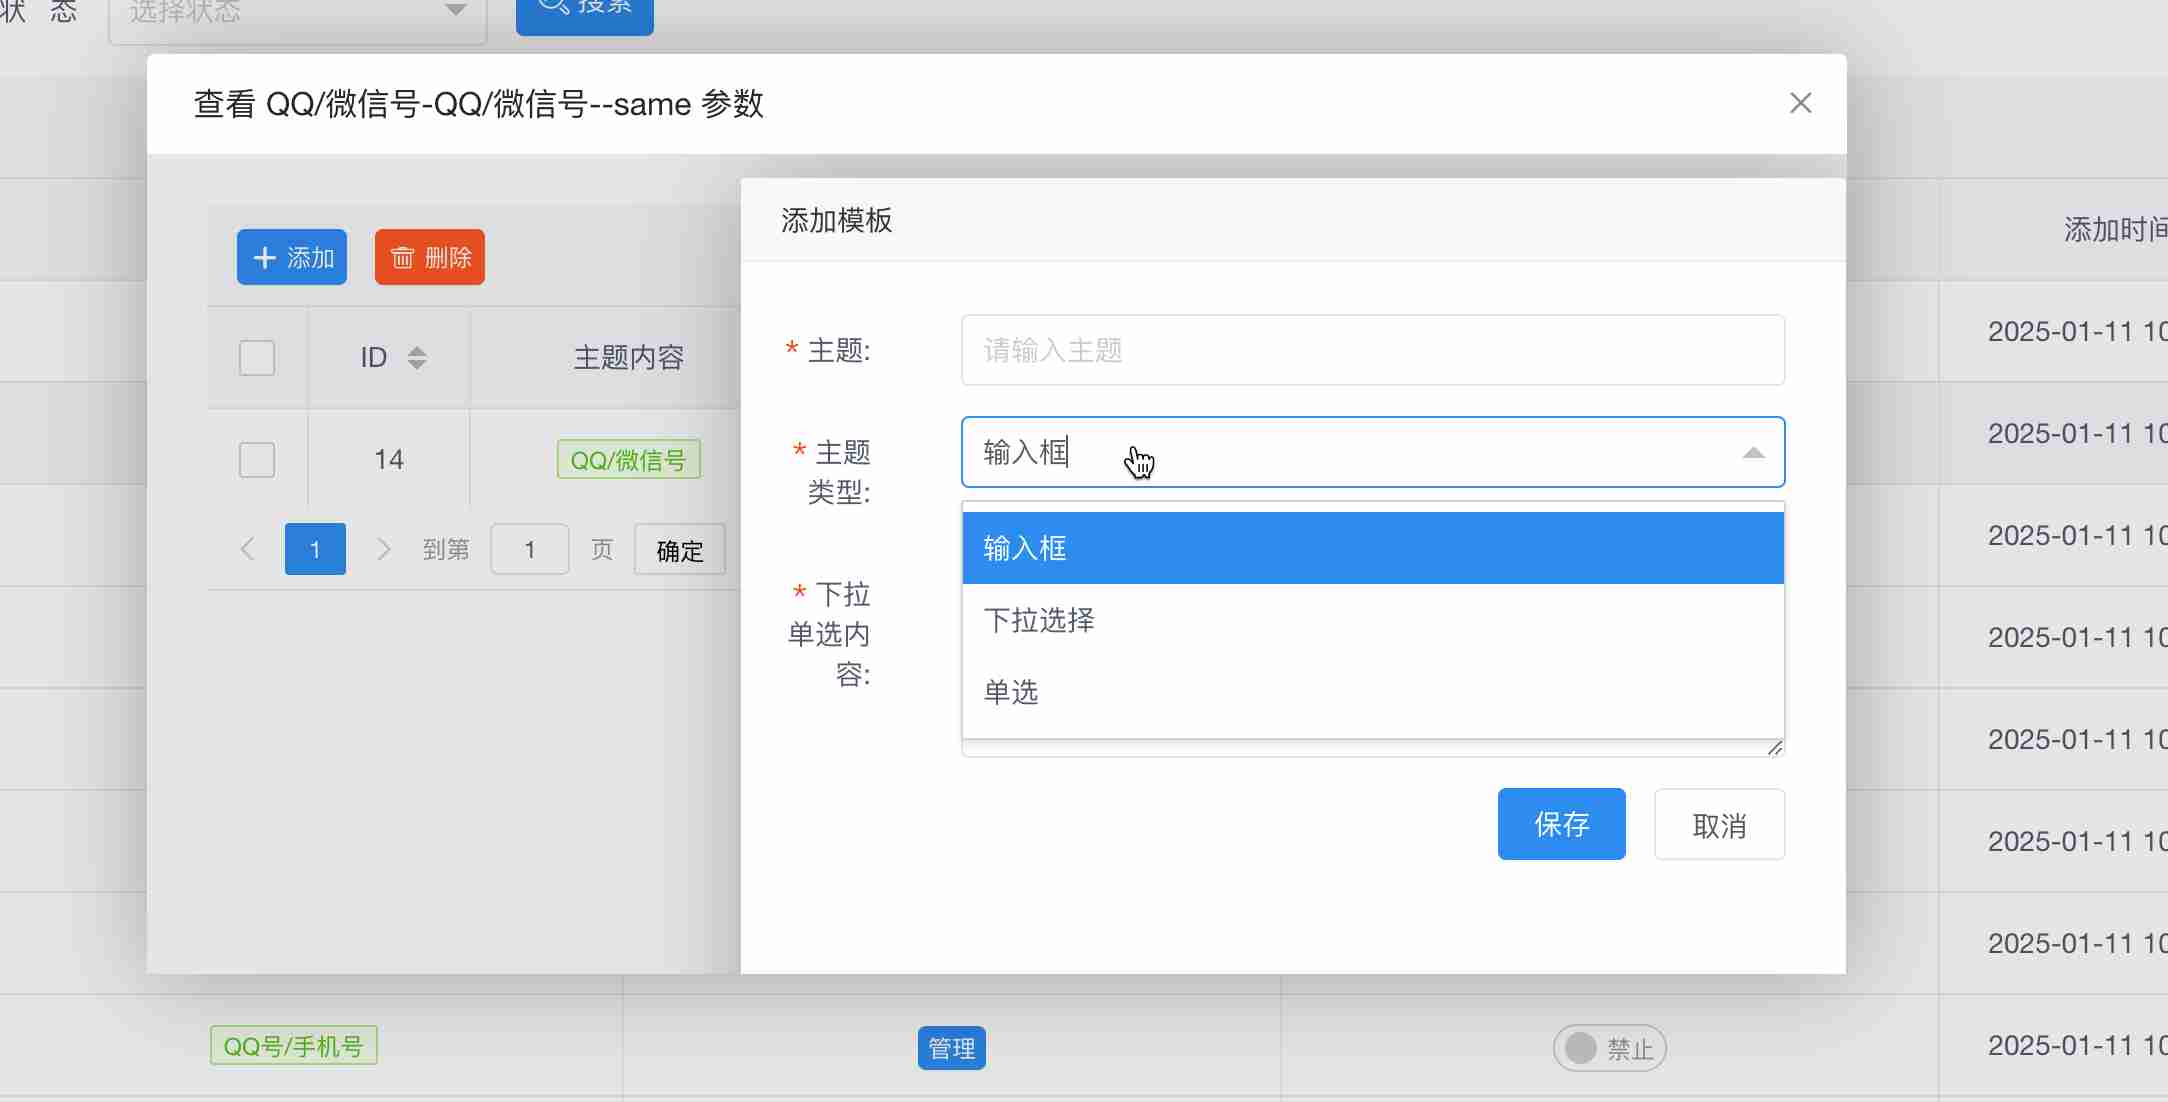
Task: Close the 查看 参数 dialog with X
Action: click(x=1800, y=103)
